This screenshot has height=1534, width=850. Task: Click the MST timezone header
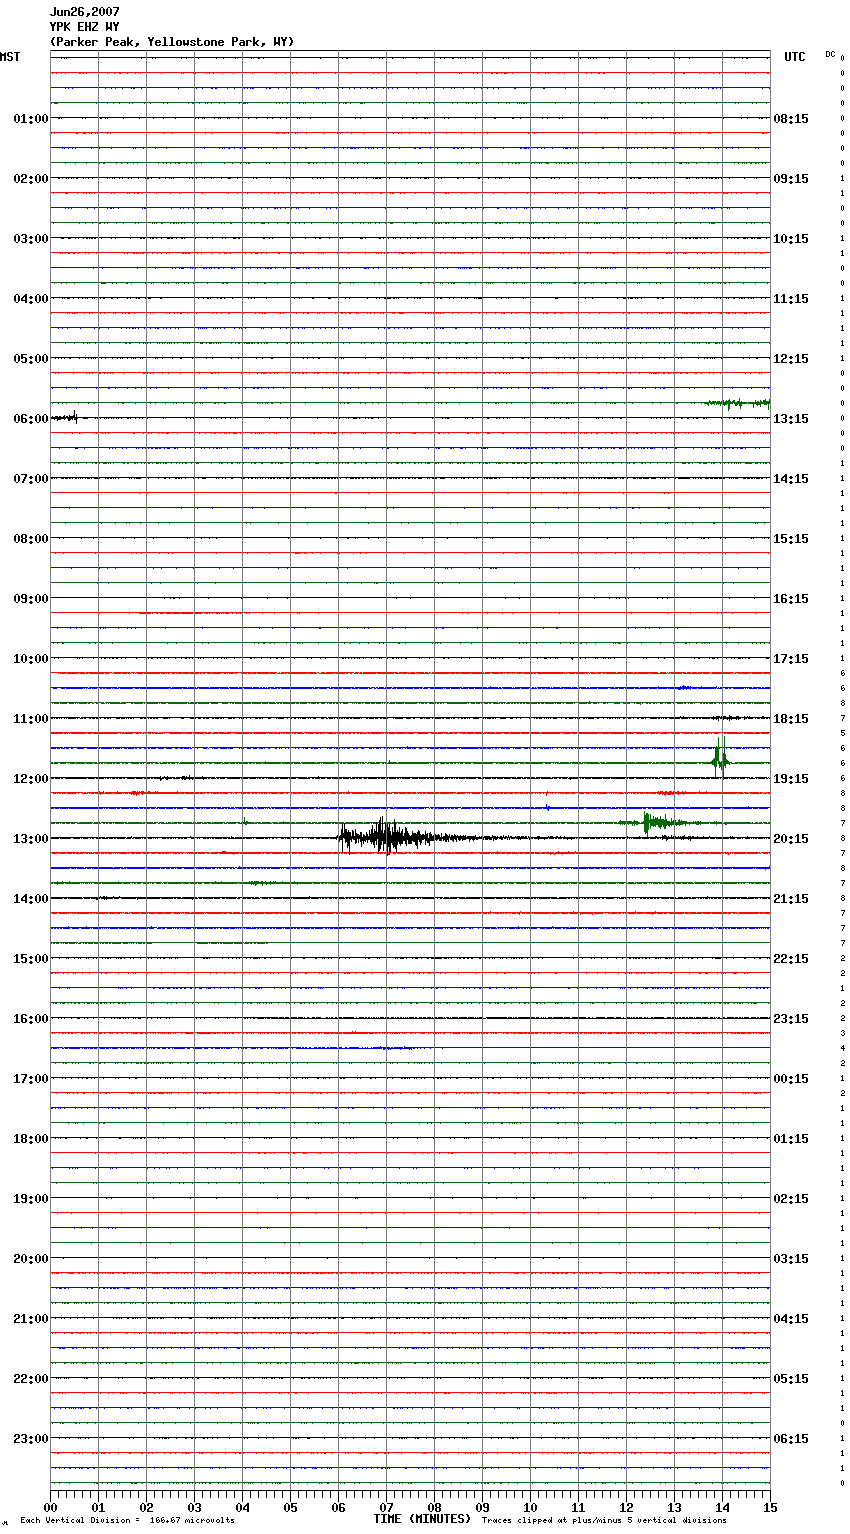click(x=10, y=57)
